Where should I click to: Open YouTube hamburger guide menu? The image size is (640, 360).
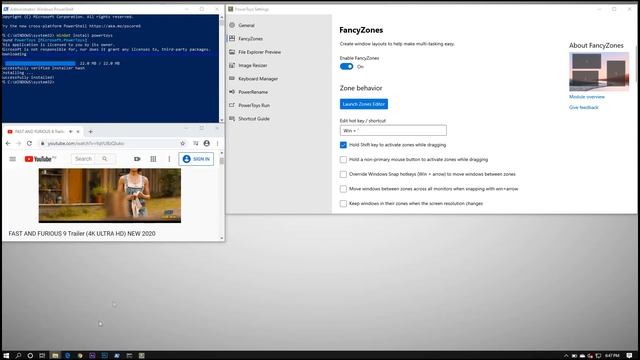(13, 159)
